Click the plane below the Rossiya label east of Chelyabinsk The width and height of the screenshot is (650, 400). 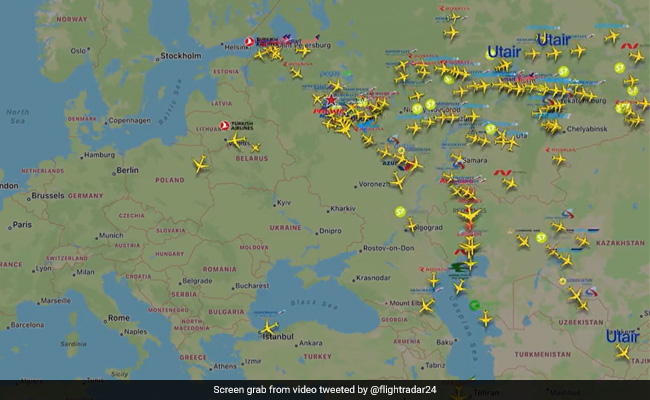point(558,159)
